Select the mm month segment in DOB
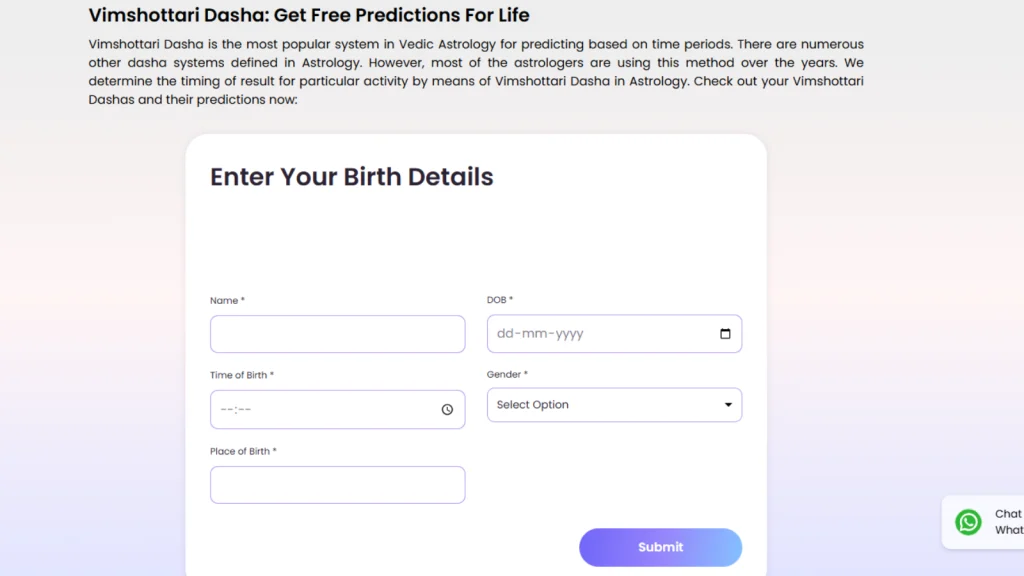The image size is (1024, 576). (534, 334)
